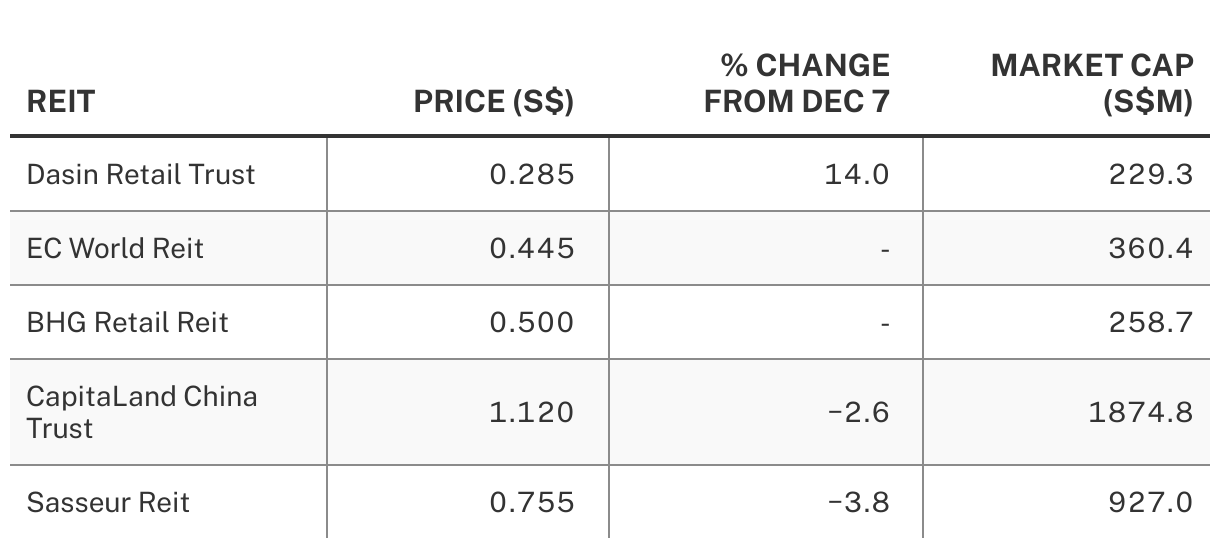Click price value 0.500
This screenshot has height=548, width=1220.
pyautogui.click(x=532, y=322)
